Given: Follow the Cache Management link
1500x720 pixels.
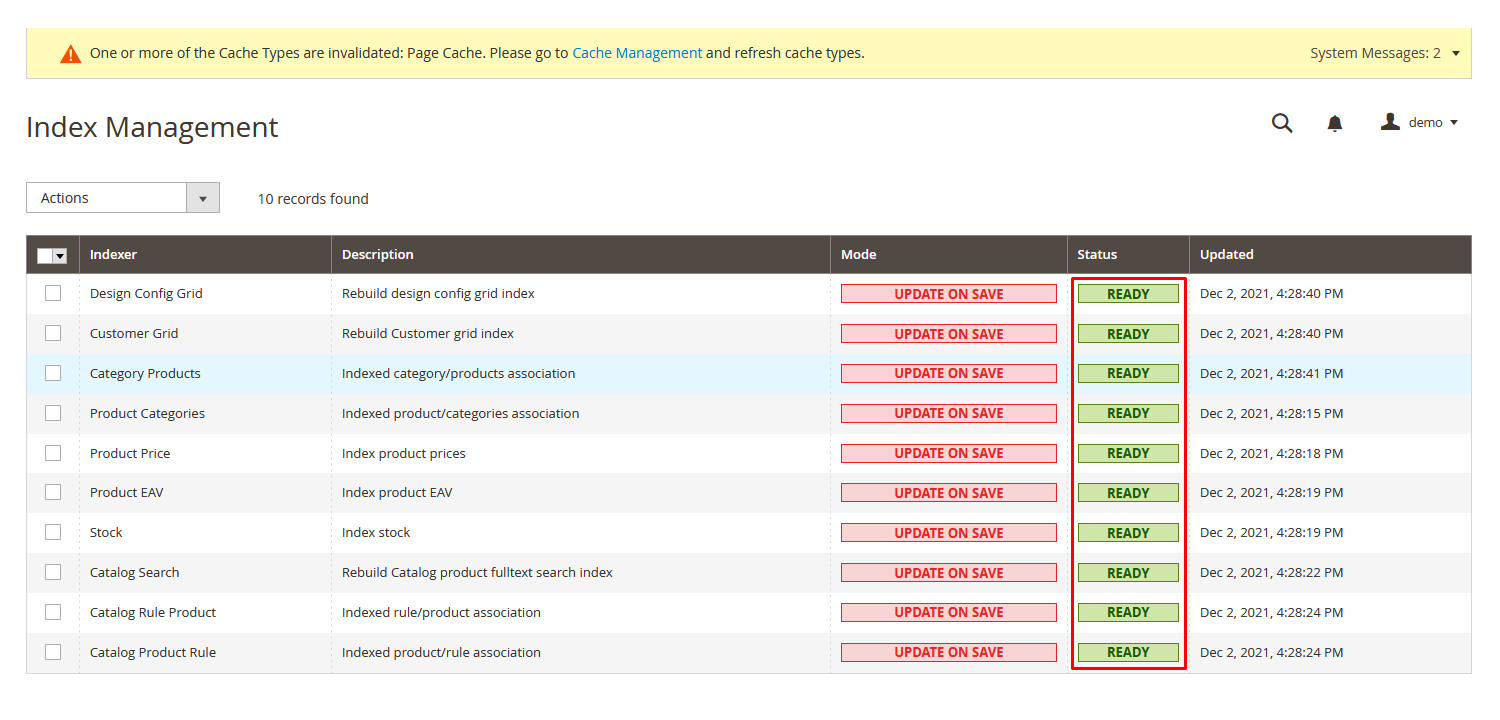Looking at the screenshot, I should [637, 53].
